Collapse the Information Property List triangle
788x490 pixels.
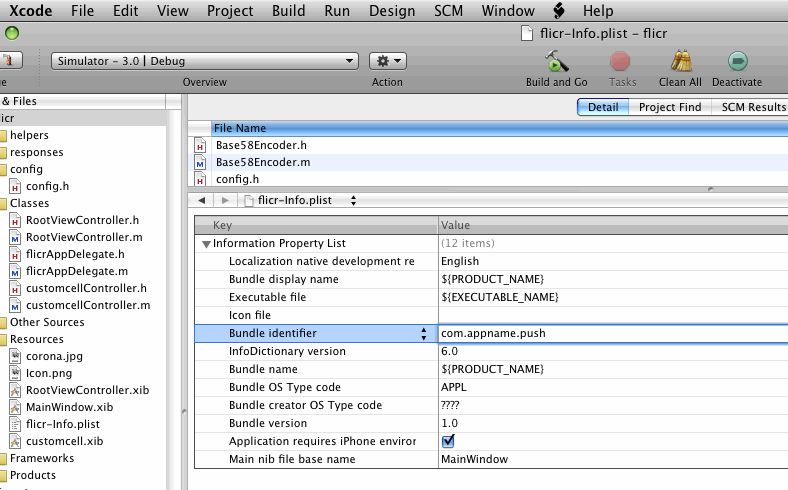coord(206,244)
